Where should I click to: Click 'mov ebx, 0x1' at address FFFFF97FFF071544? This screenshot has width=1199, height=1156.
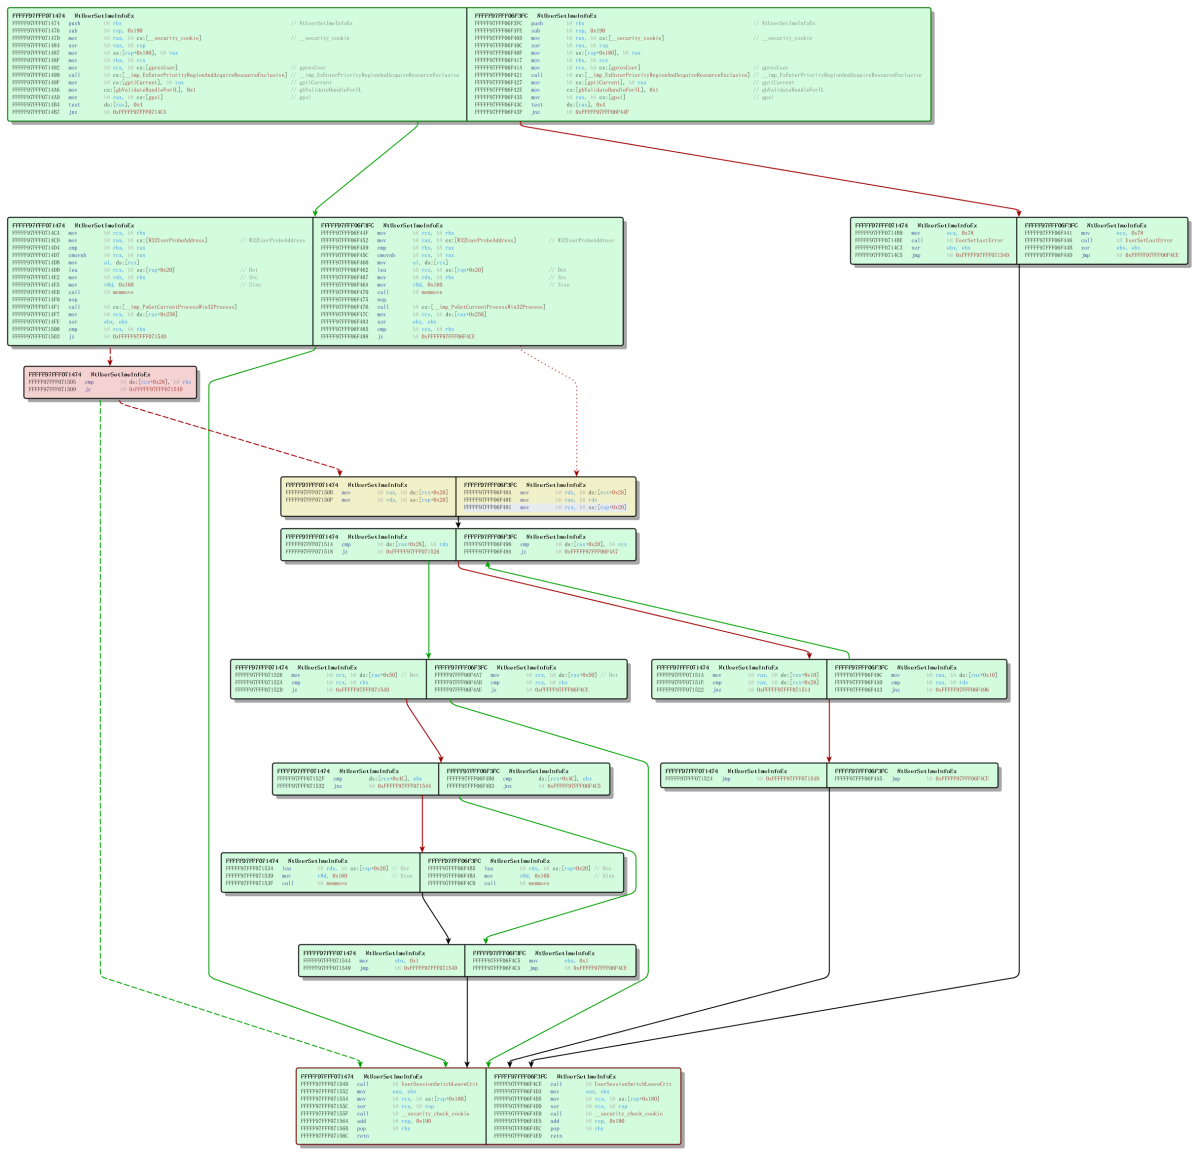tap(361, 961)
